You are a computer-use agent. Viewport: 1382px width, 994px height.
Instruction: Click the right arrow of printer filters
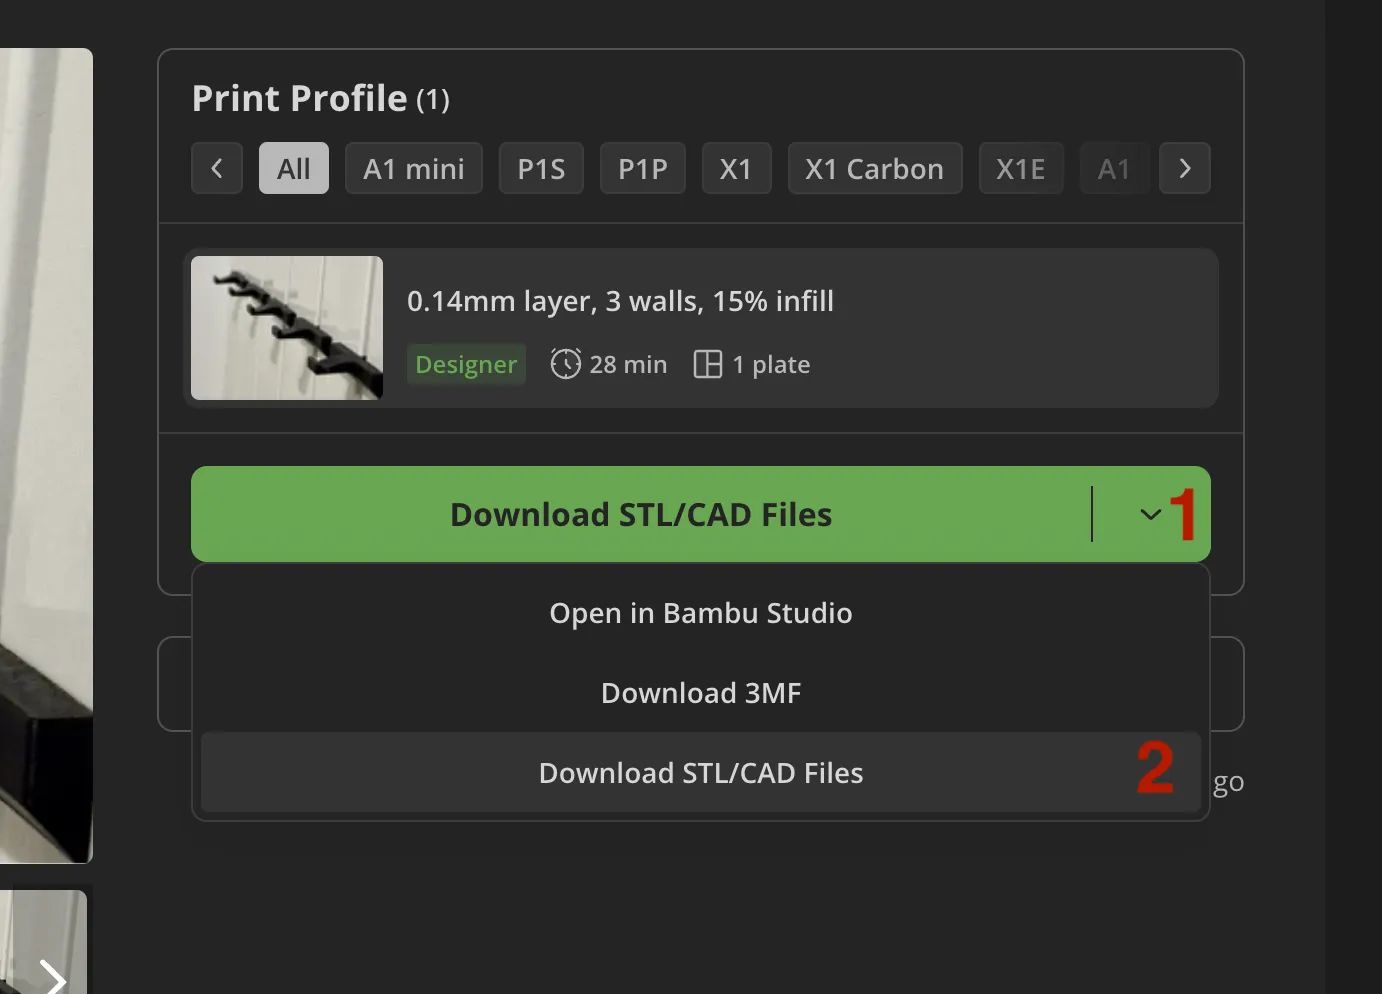tap(1185, 168)
